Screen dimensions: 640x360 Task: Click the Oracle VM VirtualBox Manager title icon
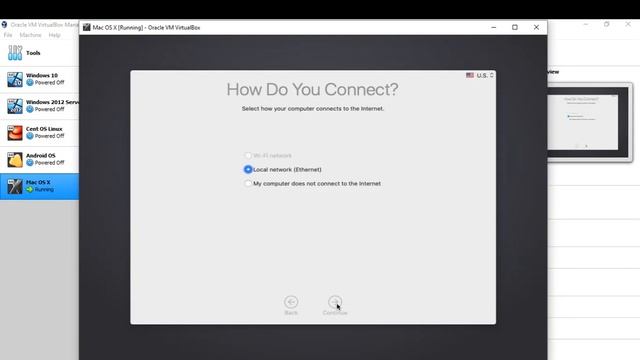point(4,24)
